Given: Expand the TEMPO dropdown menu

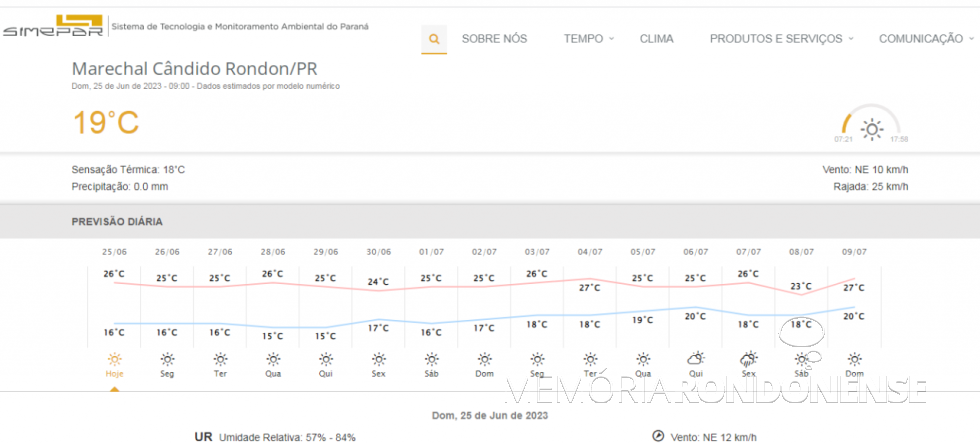Looking at the screenshot, I should coord(589,39).
